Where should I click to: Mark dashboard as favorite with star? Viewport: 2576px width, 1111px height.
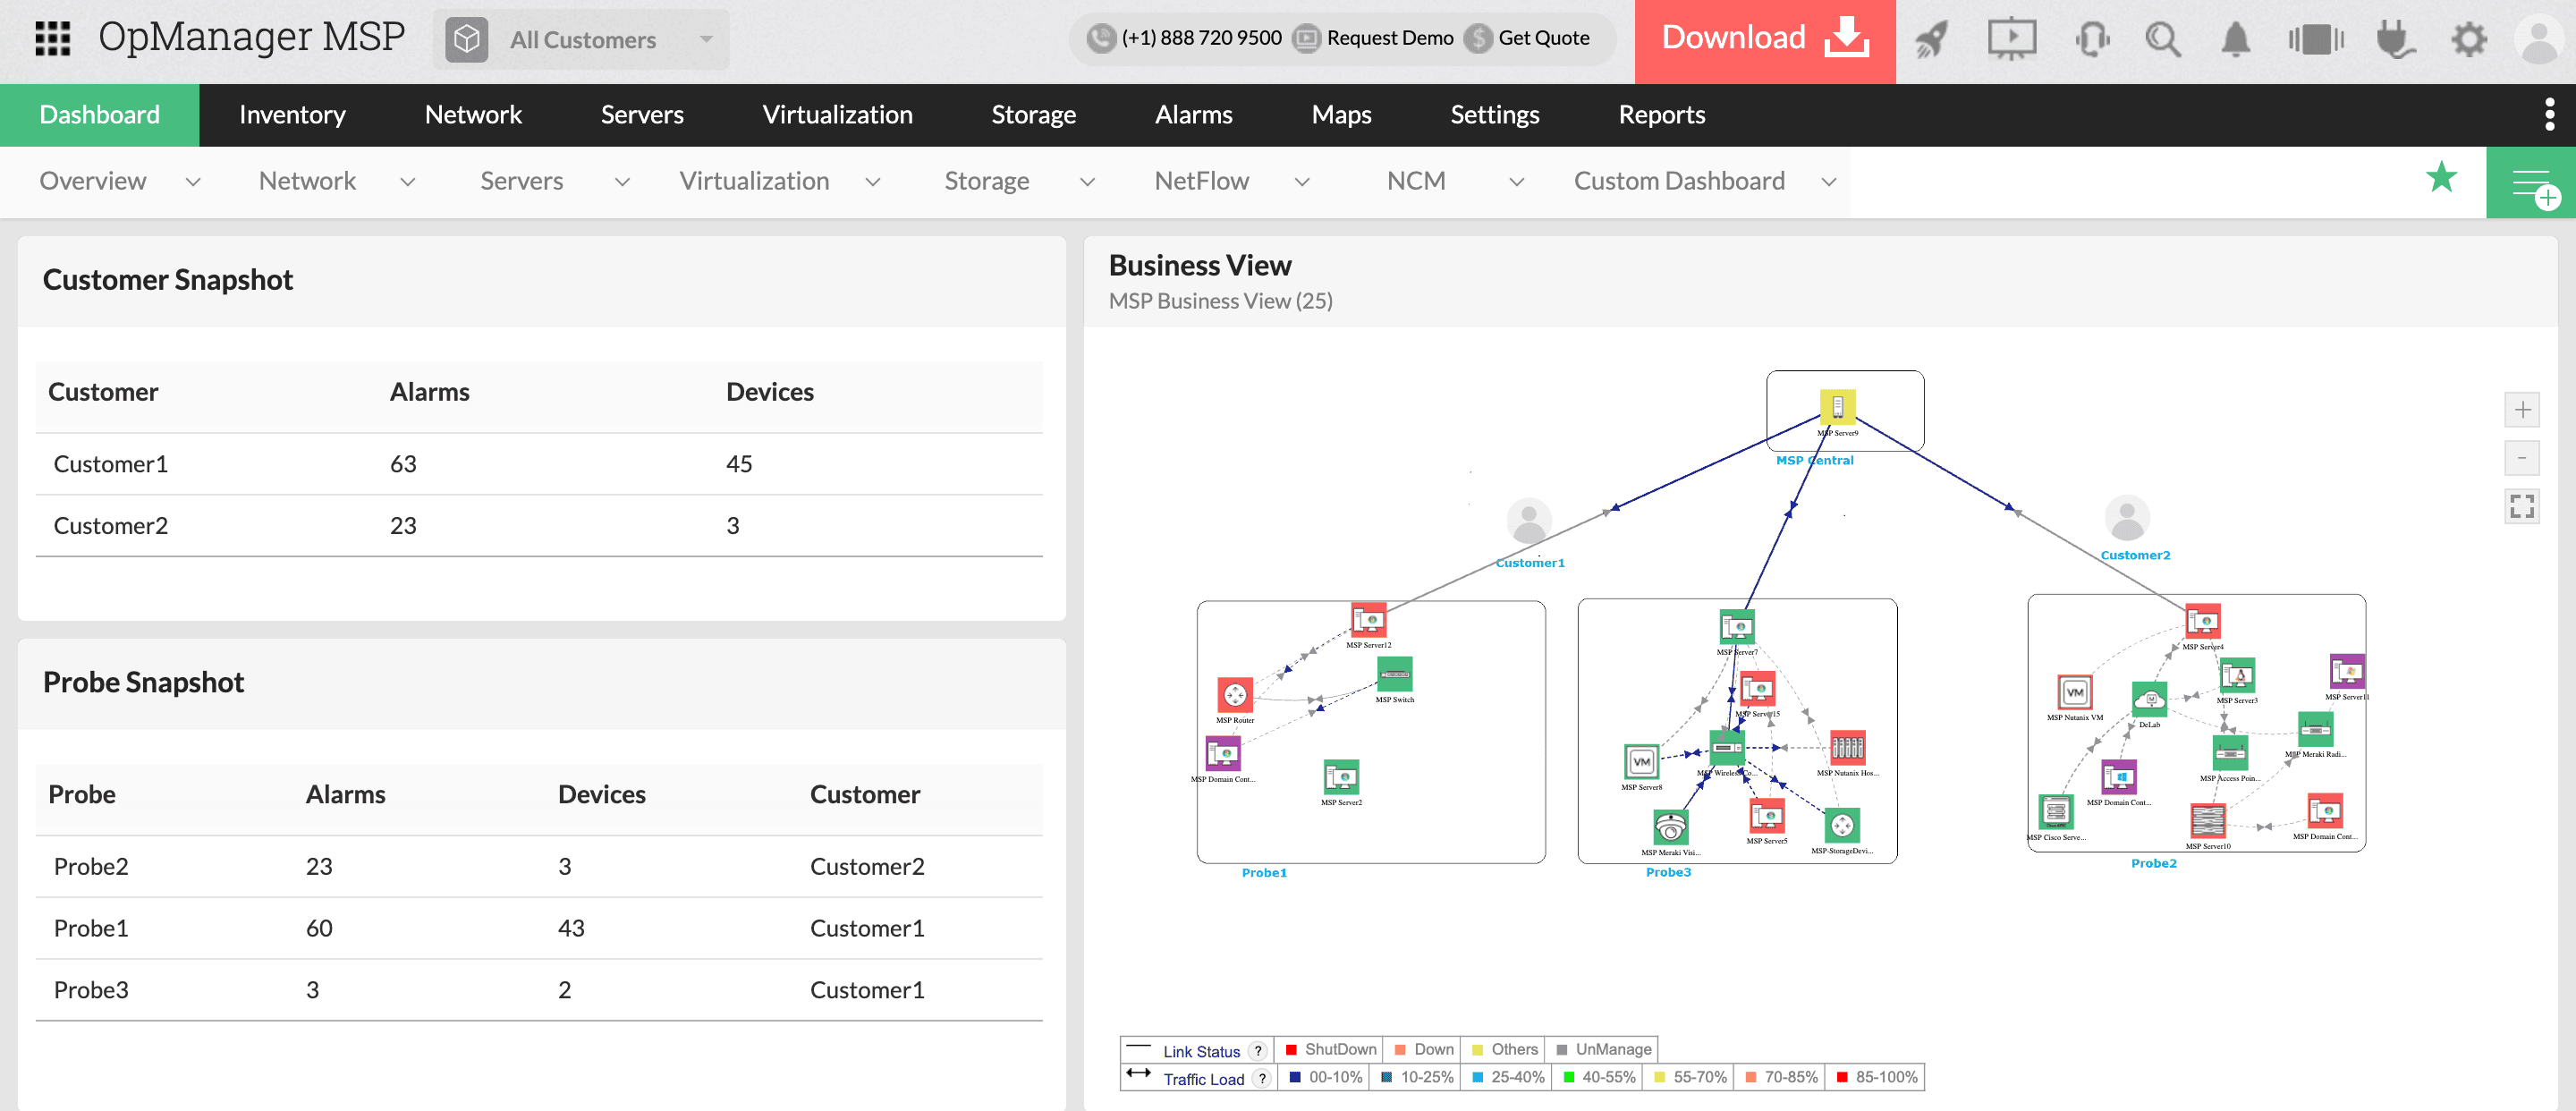point(2441,178)
